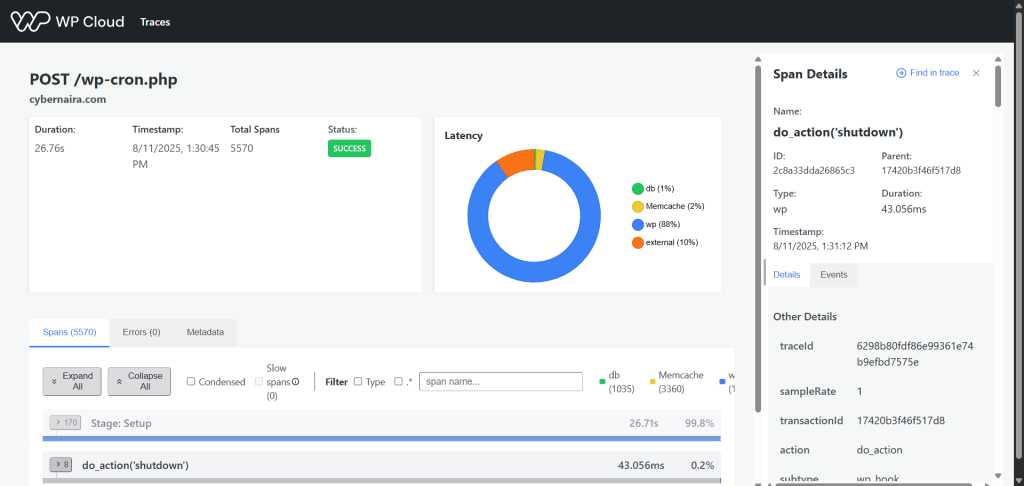Click the parent ID 17420b3f46f517d8
The height and width of the screenshot is (486, 1024).
pos(921,170)
